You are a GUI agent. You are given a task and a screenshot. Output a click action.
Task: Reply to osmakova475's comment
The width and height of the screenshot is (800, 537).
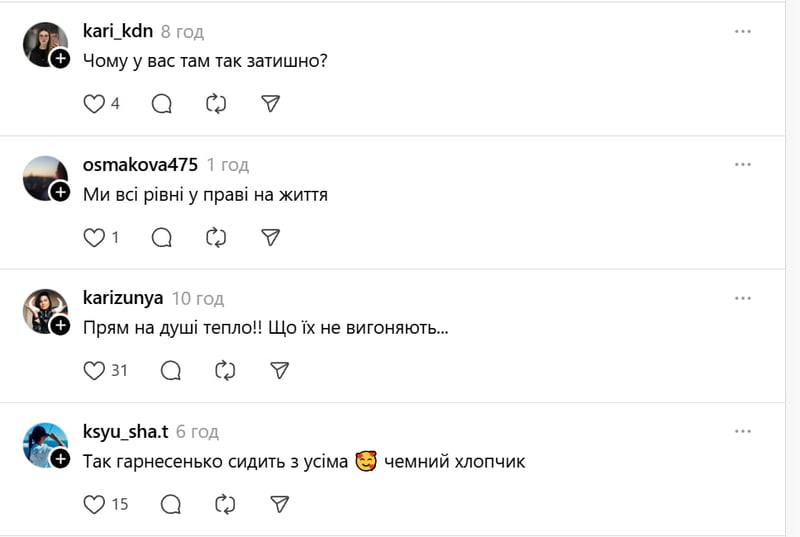(162, 237)
